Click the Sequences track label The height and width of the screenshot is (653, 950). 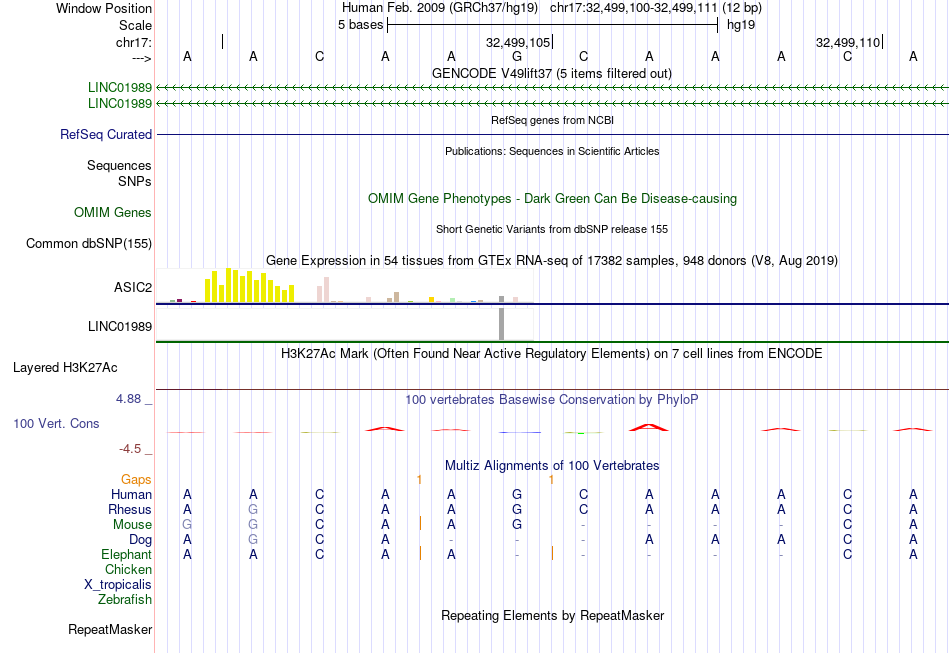pyautogui.click(x=119, y=165)
